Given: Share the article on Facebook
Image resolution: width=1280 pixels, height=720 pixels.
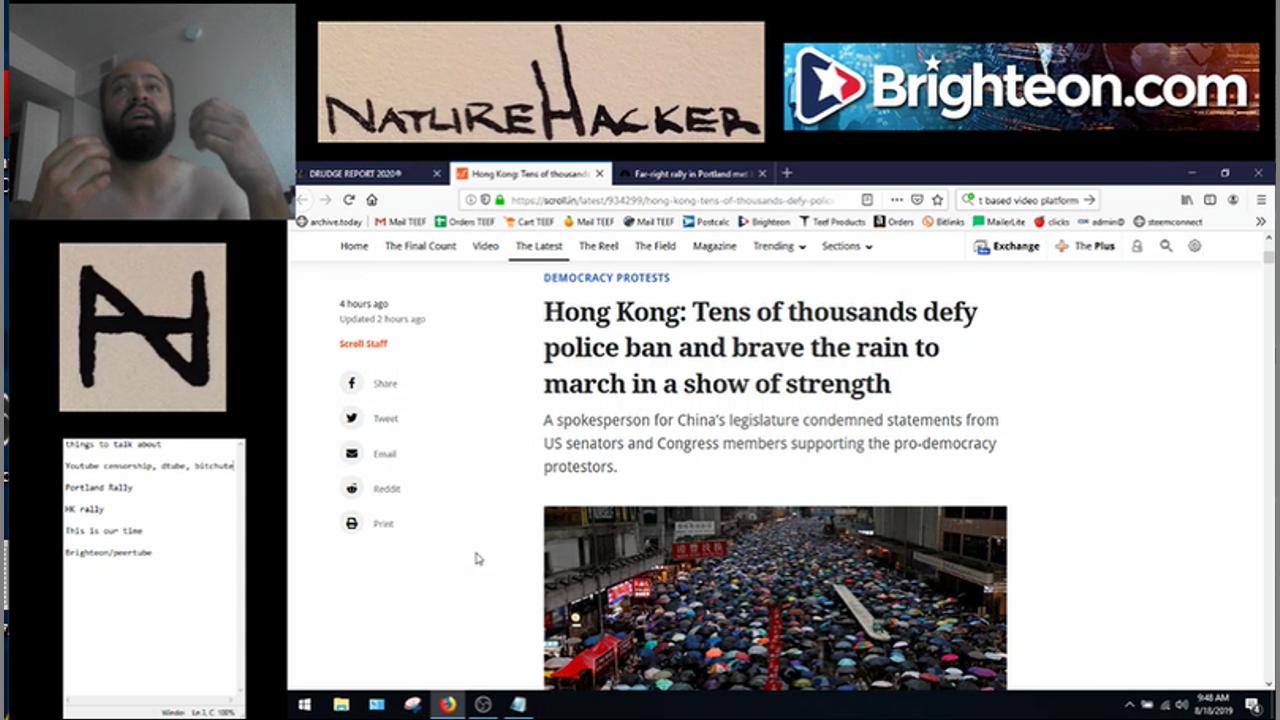Looking at the screenshot, I should point(352,383).
